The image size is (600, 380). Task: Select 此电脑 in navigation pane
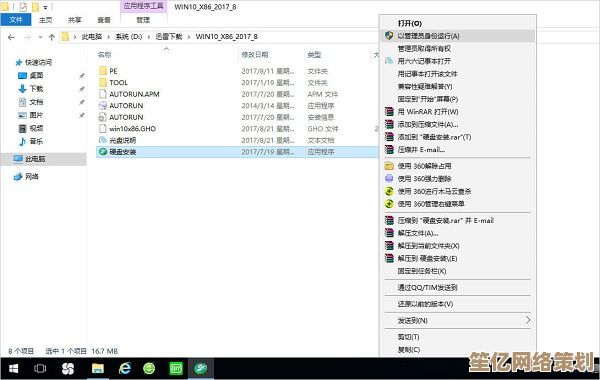pyautogui.click(x=35, y=158)
